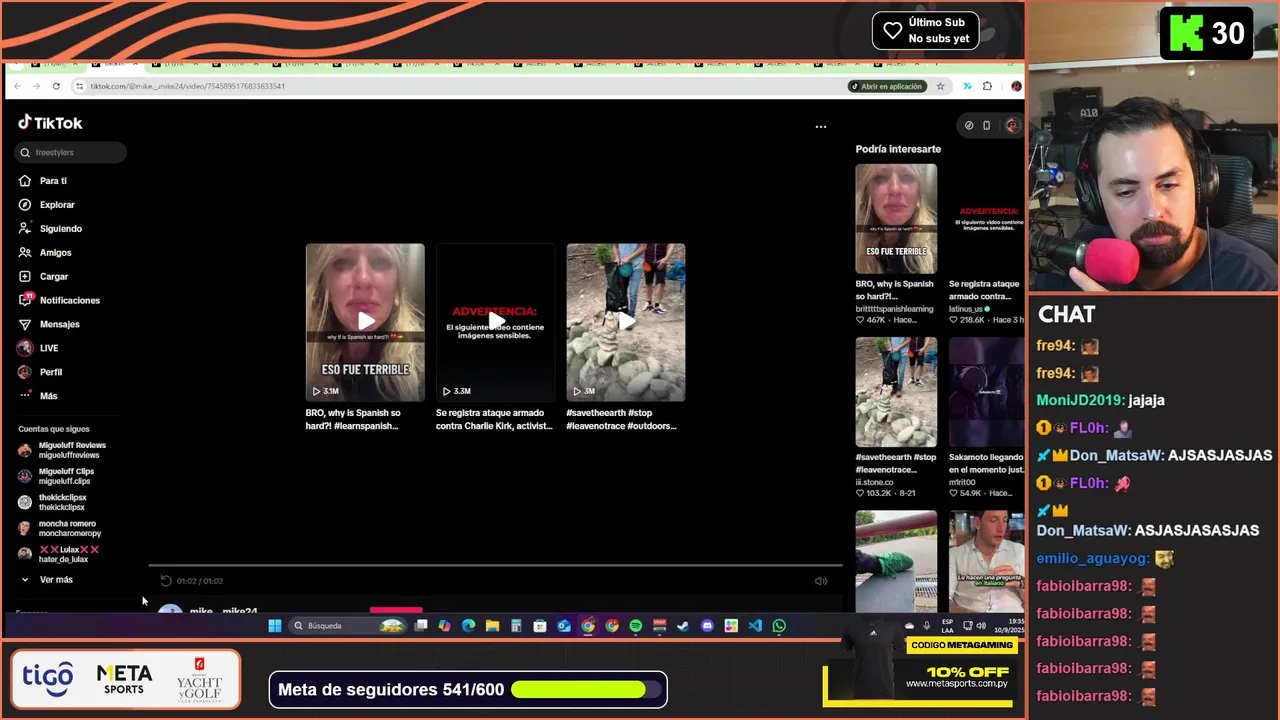
Task: Reload the TikTok page
Action: coord(56,86)
